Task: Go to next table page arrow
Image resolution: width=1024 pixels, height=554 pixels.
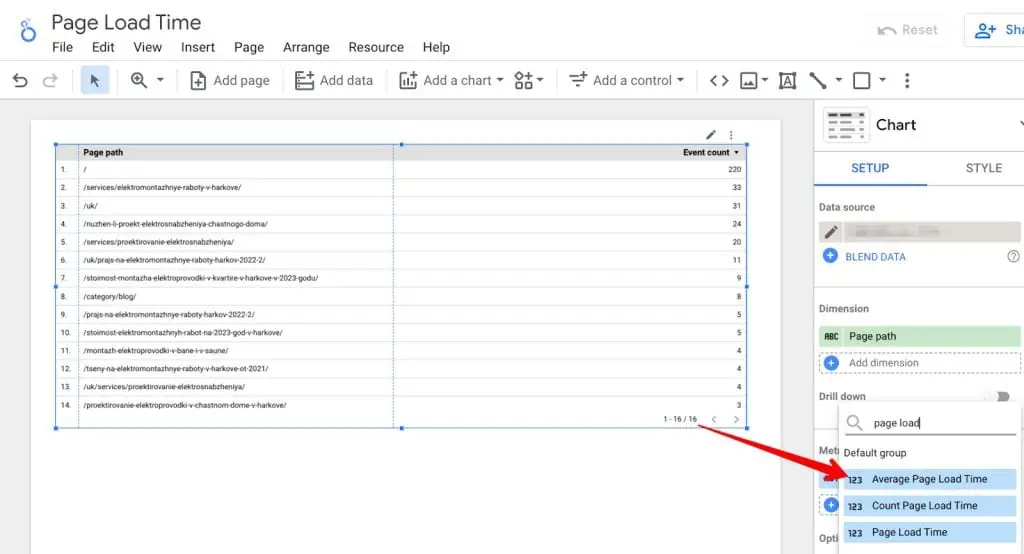Action: pos(736,419)
